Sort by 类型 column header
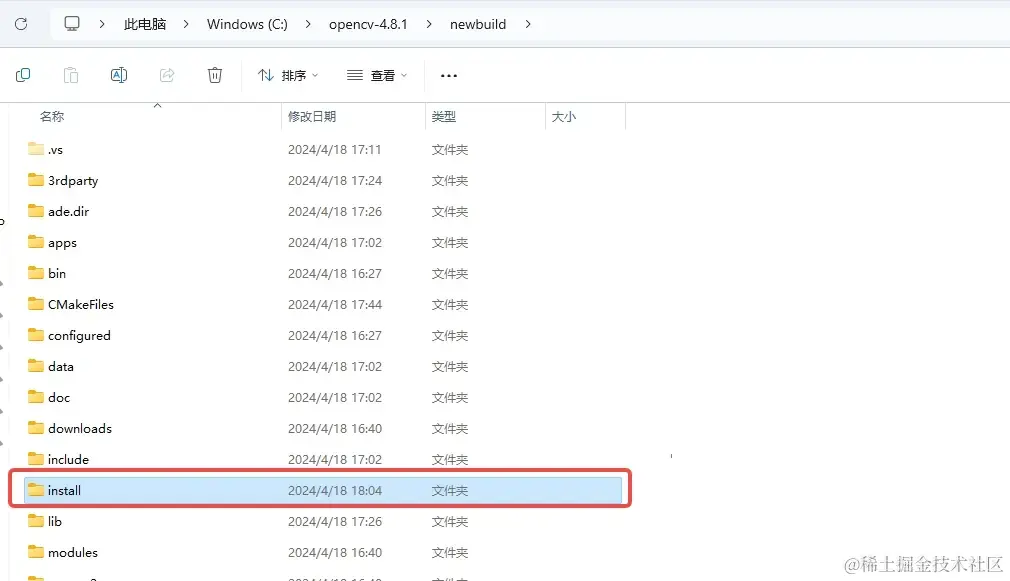The width and height of the screenshot is (1010, 581). tap(444, 117)
